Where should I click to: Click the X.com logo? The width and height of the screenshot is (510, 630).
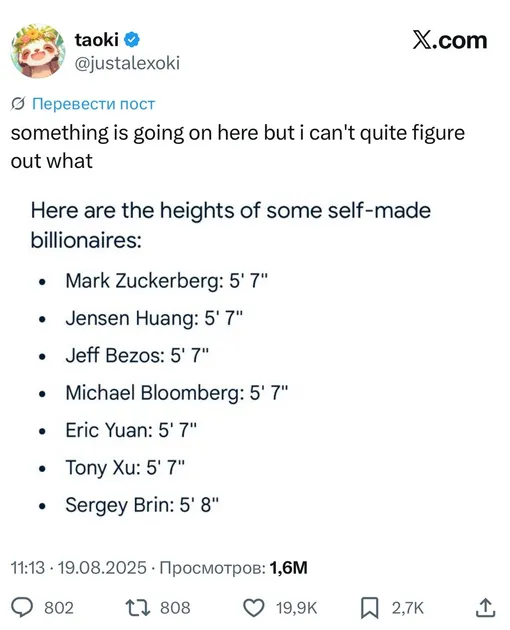tap(450, 40)
